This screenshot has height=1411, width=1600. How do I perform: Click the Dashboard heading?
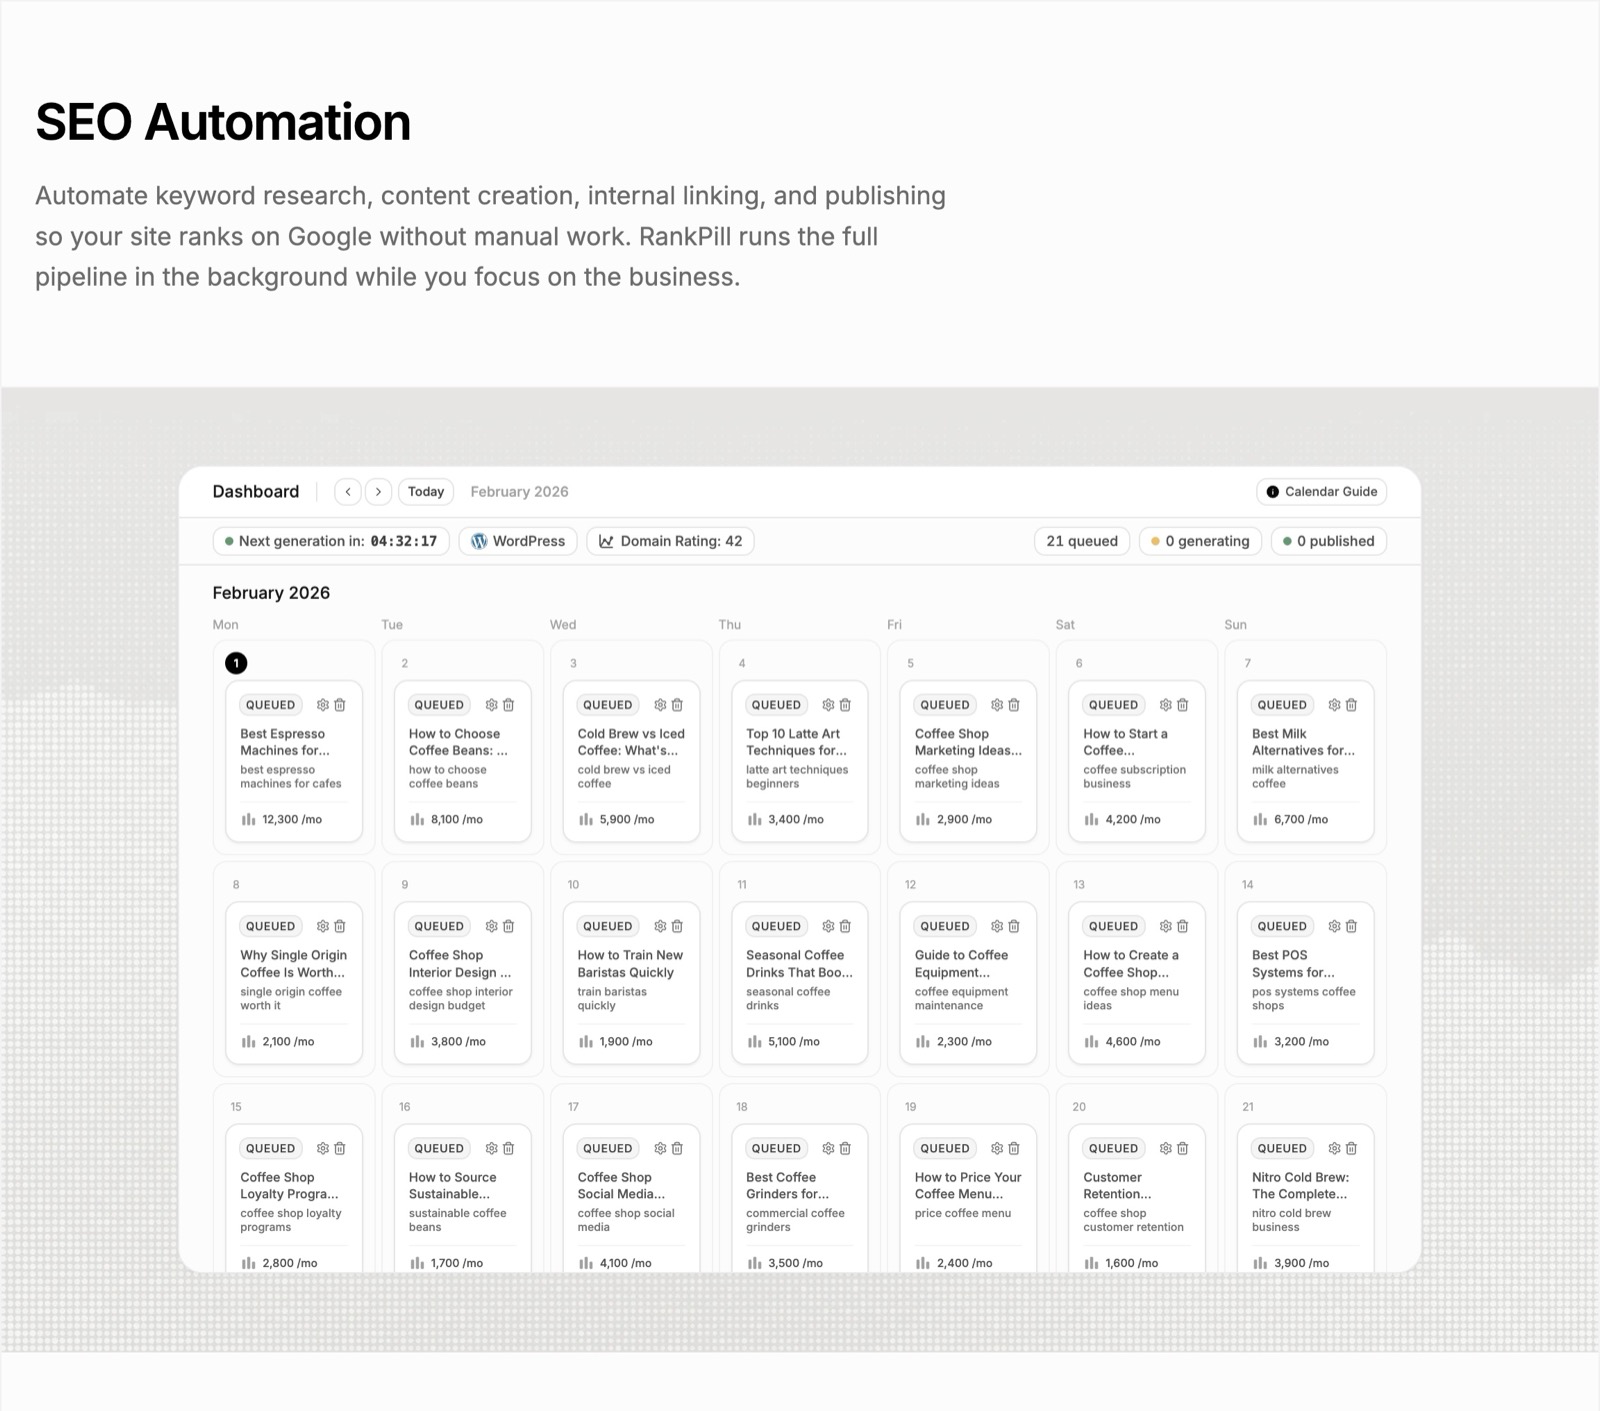click(x=256, y=492)
